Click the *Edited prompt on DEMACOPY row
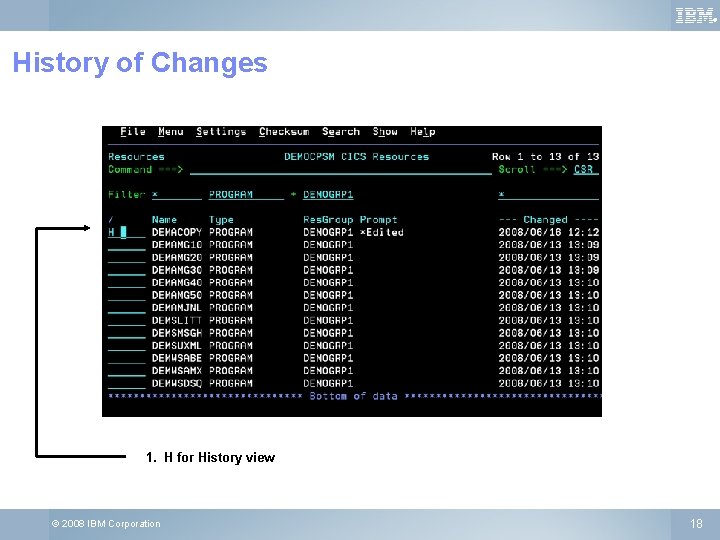Viewport: 720px width, 540px height. point(382,232)
